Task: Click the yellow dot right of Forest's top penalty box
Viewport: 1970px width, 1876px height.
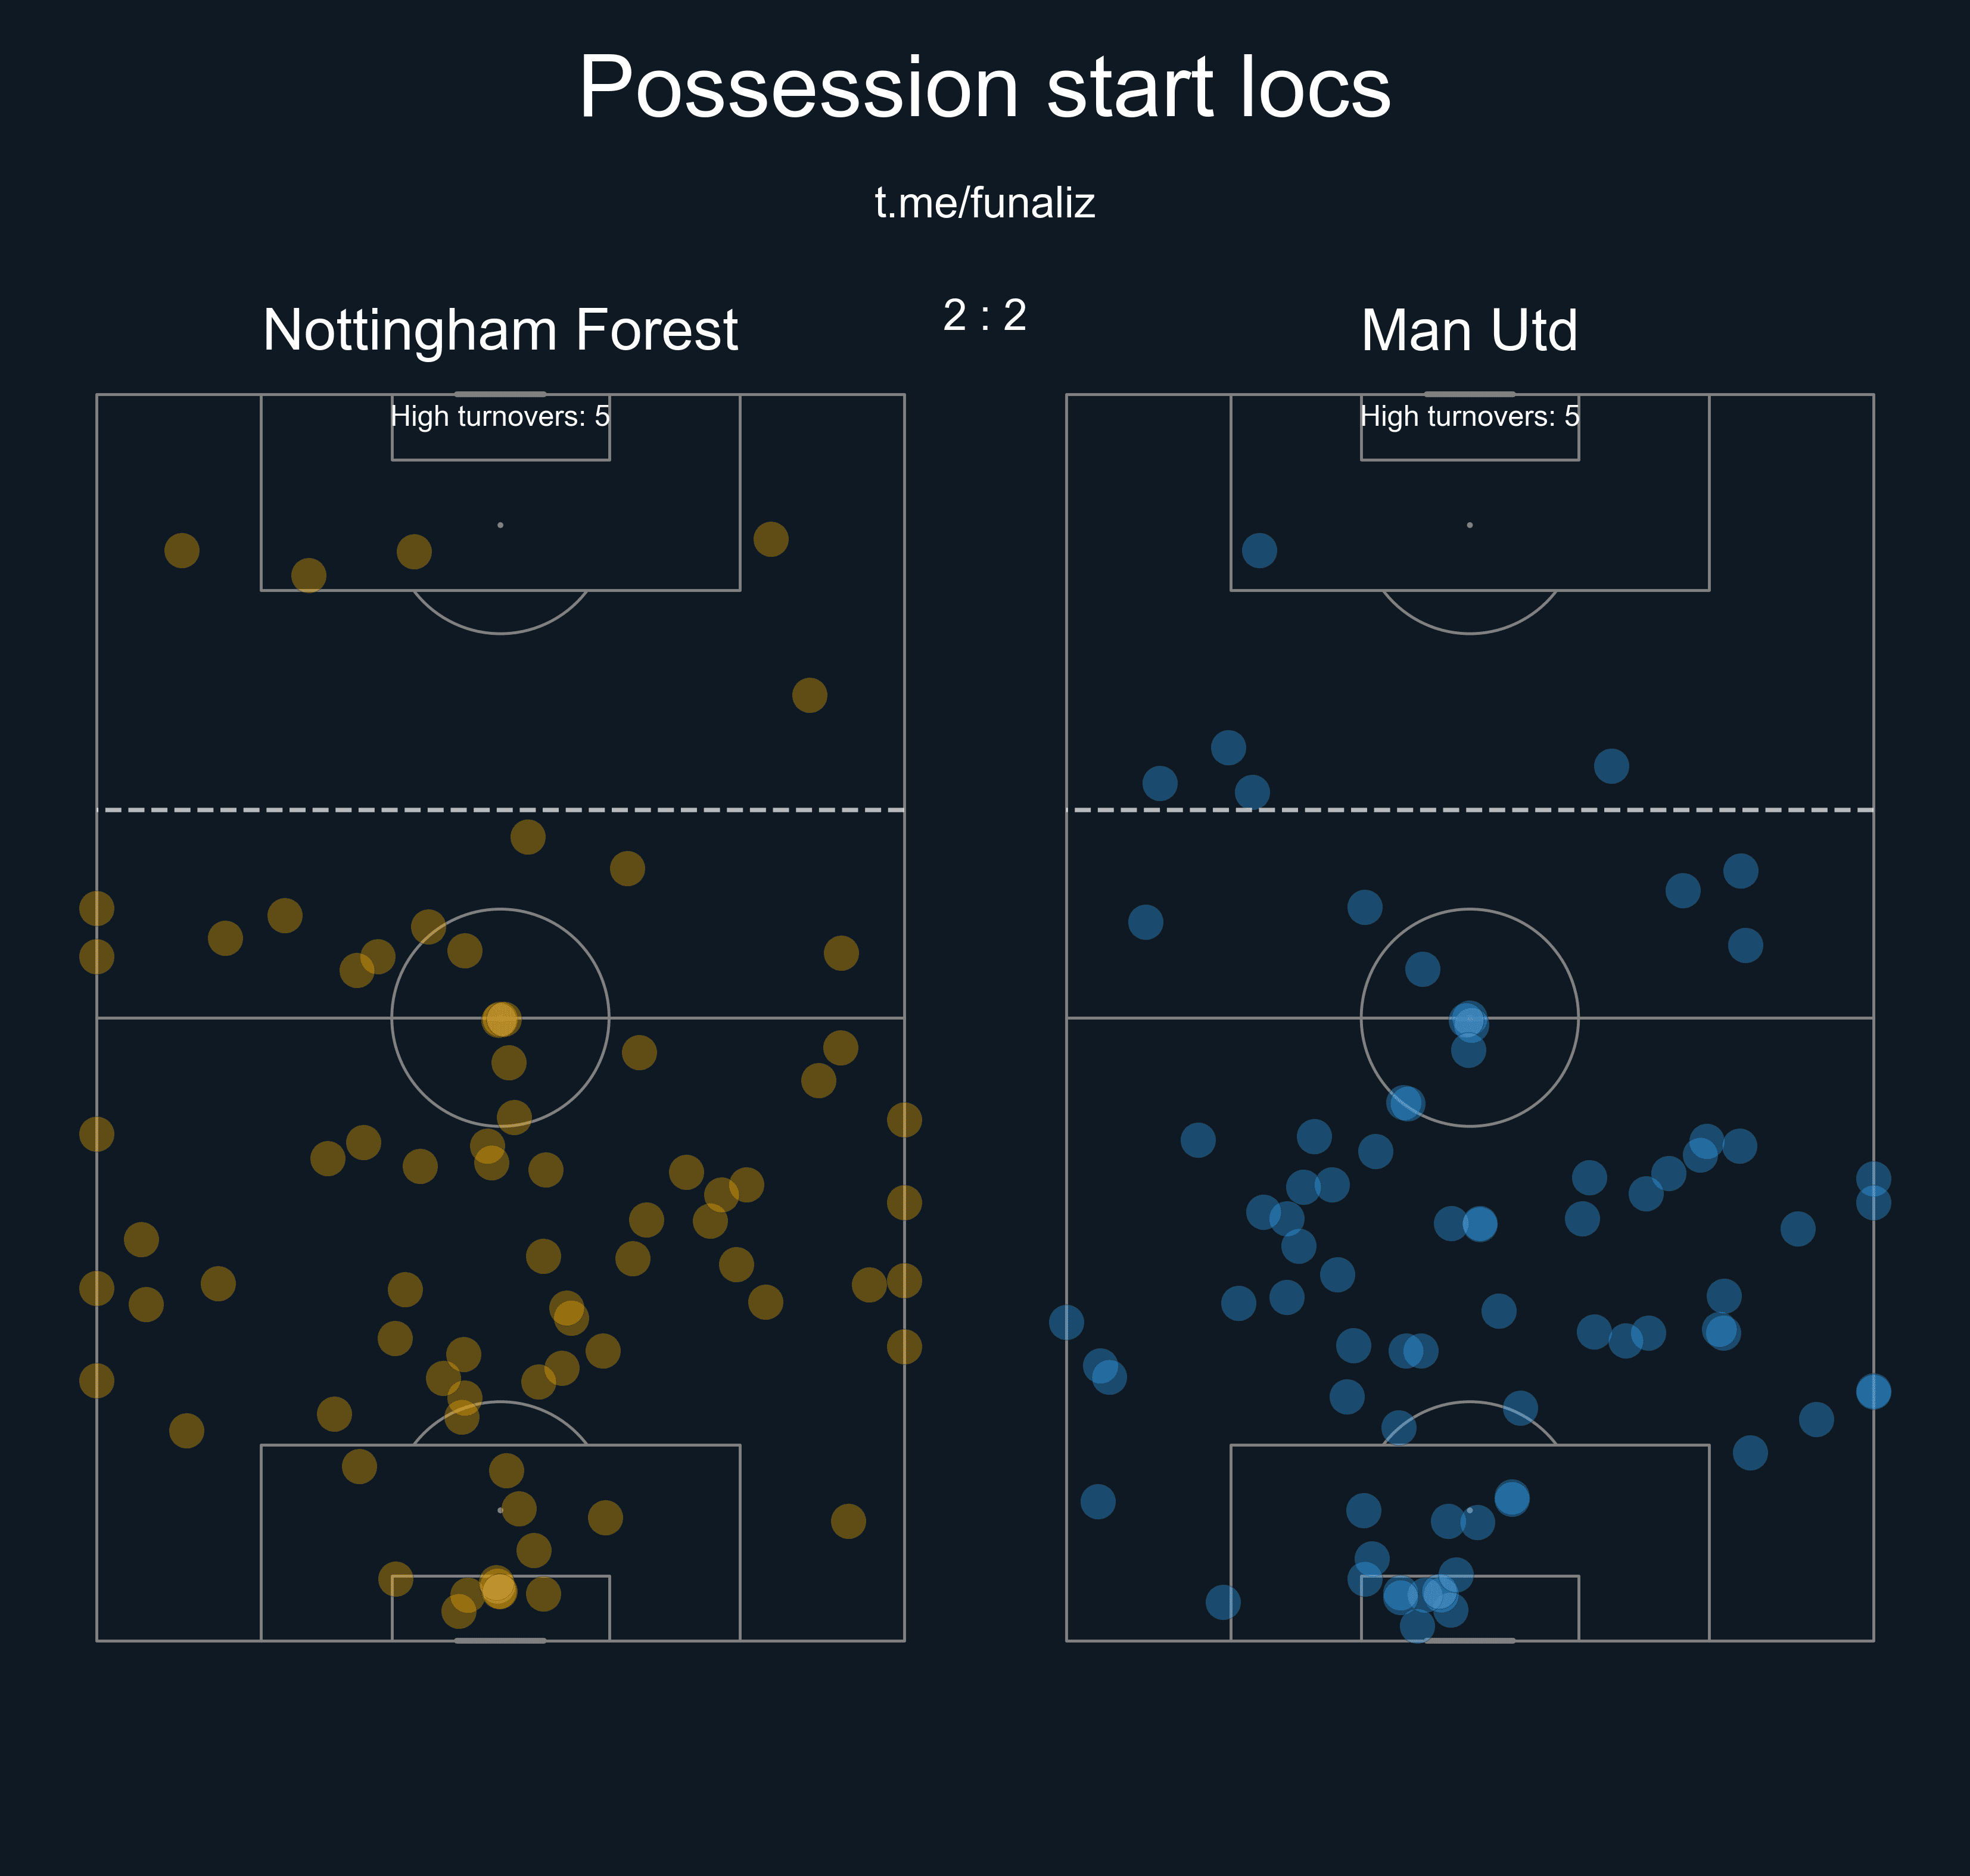Action: 770,539
